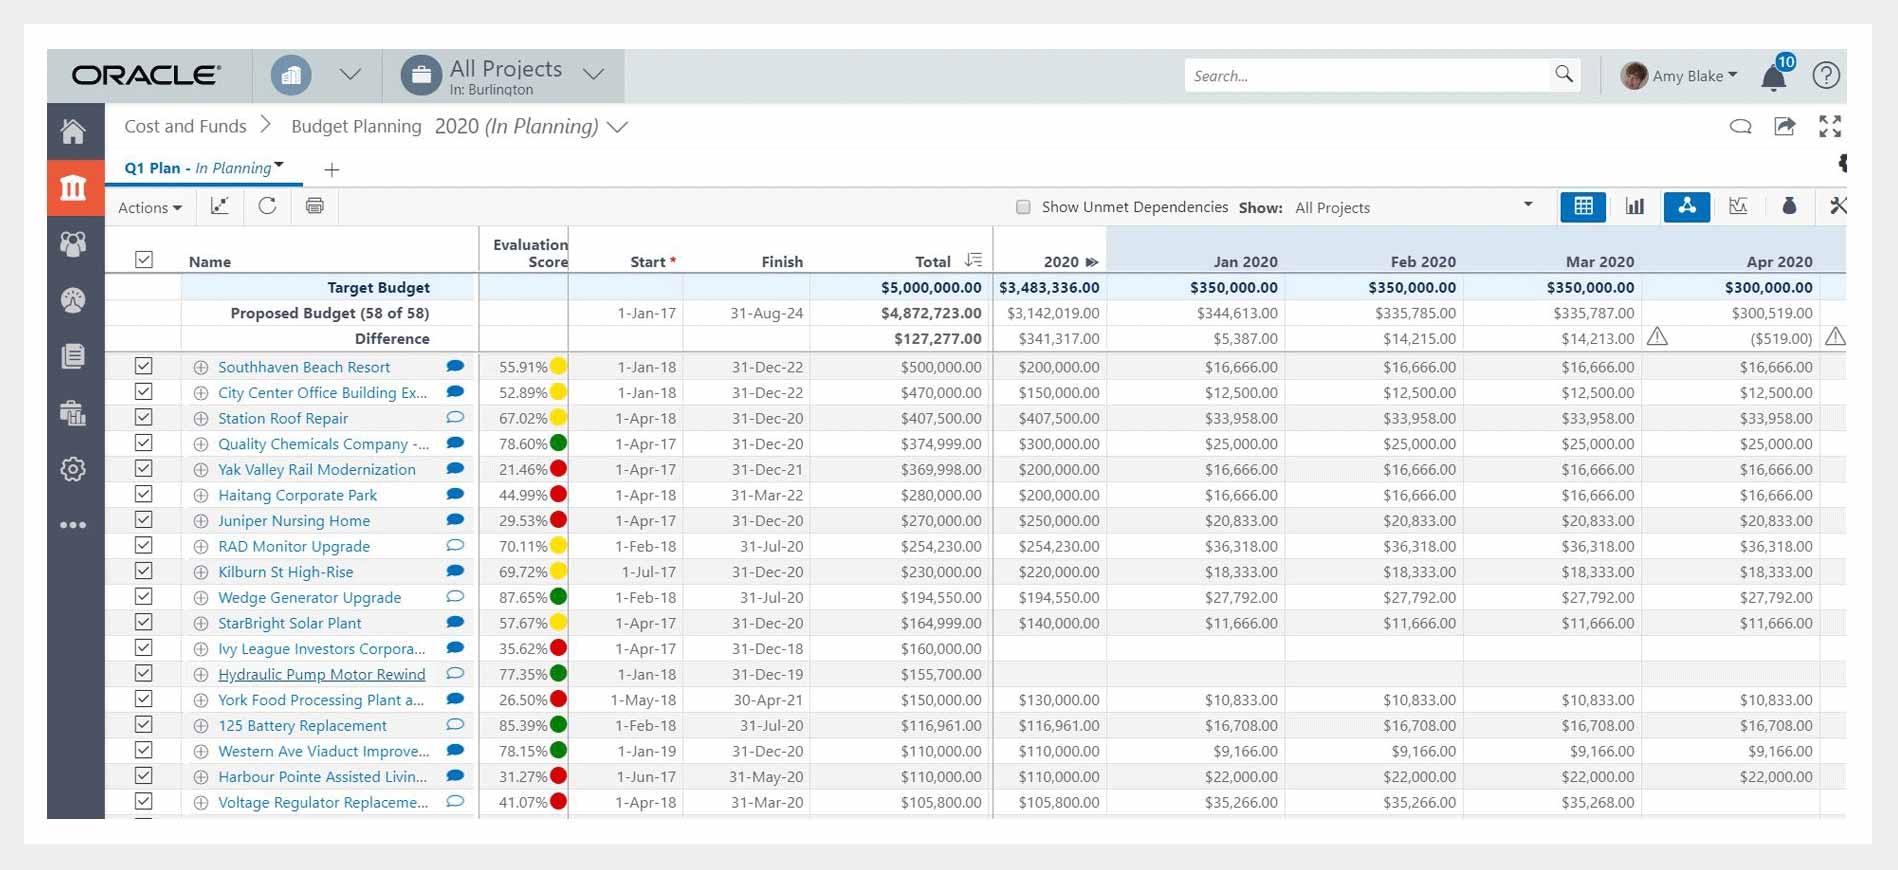Click the Cost and Funds breadcrumb
This screenshot has height=870, width=1898.
click(x=185, y=126)
